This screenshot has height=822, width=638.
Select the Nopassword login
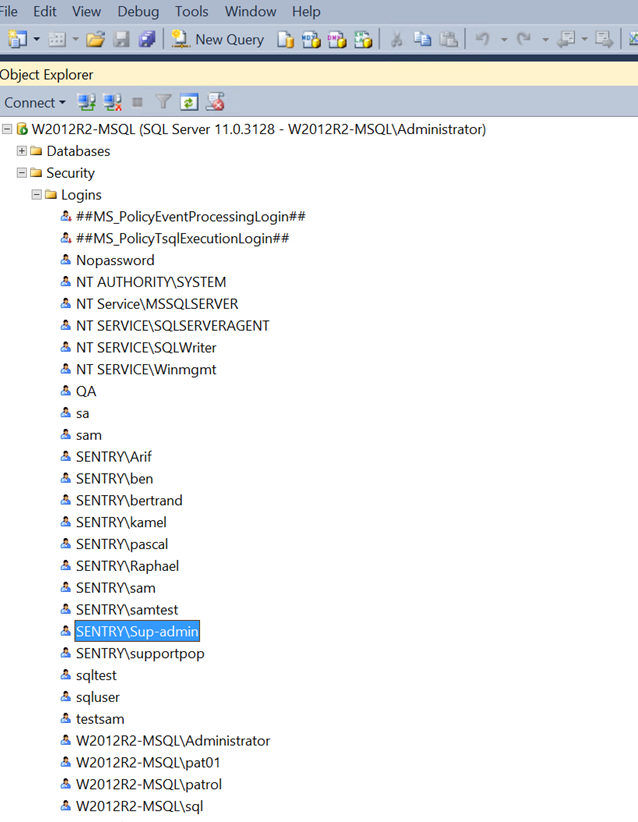(115, 261)
